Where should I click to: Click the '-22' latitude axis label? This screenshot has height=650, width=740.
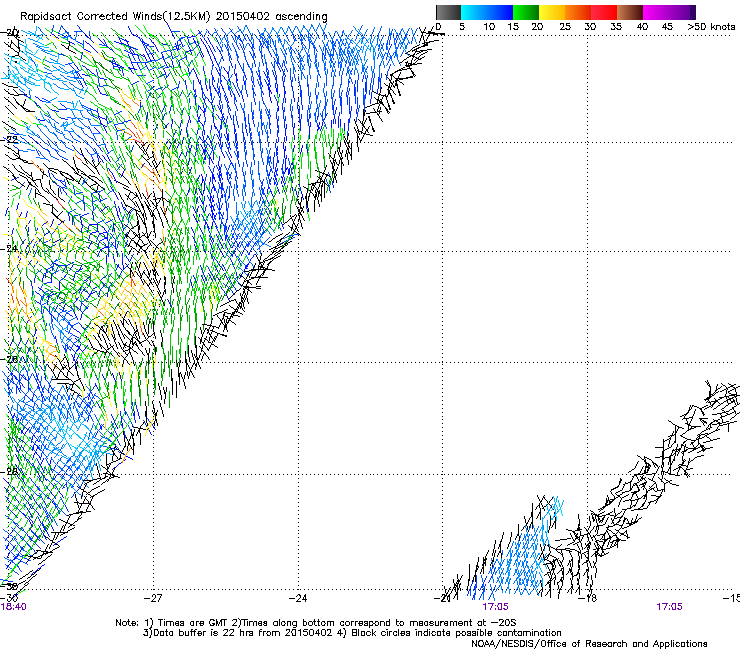point(9,140)
